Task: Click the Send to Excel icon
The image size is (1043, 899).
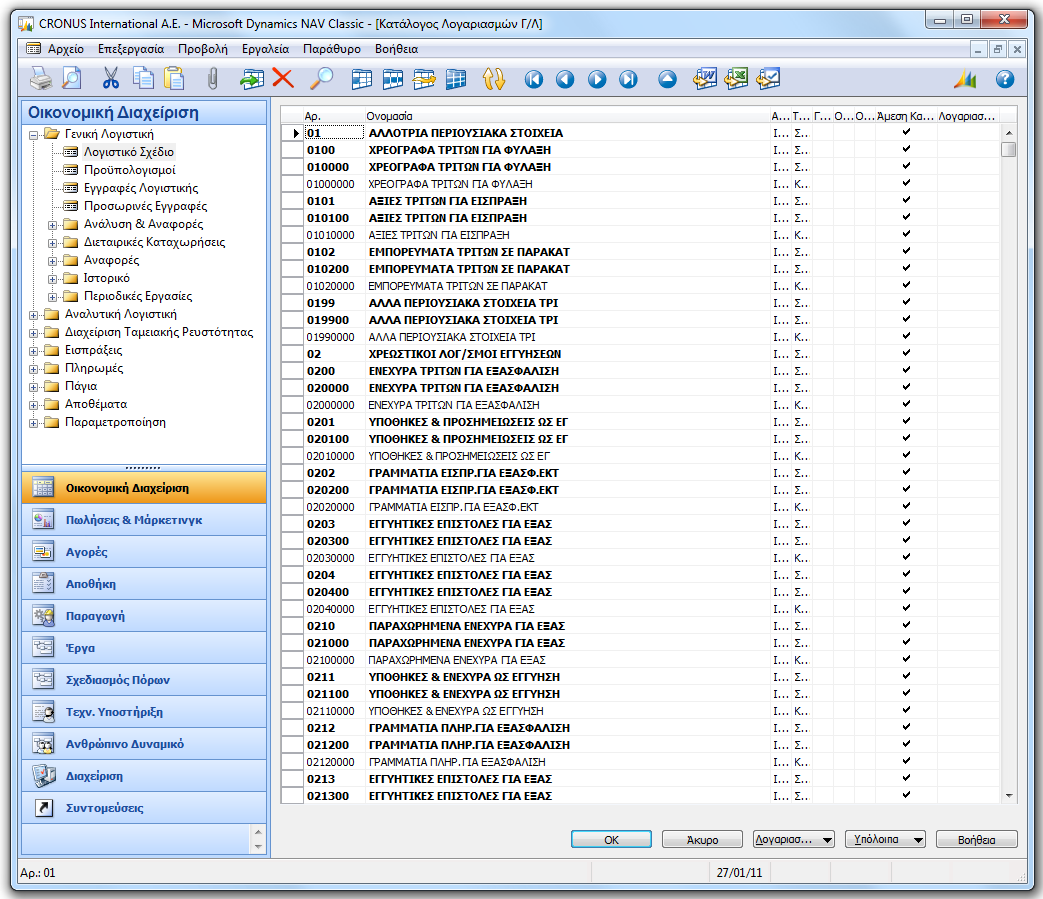Action: point(736,78)
